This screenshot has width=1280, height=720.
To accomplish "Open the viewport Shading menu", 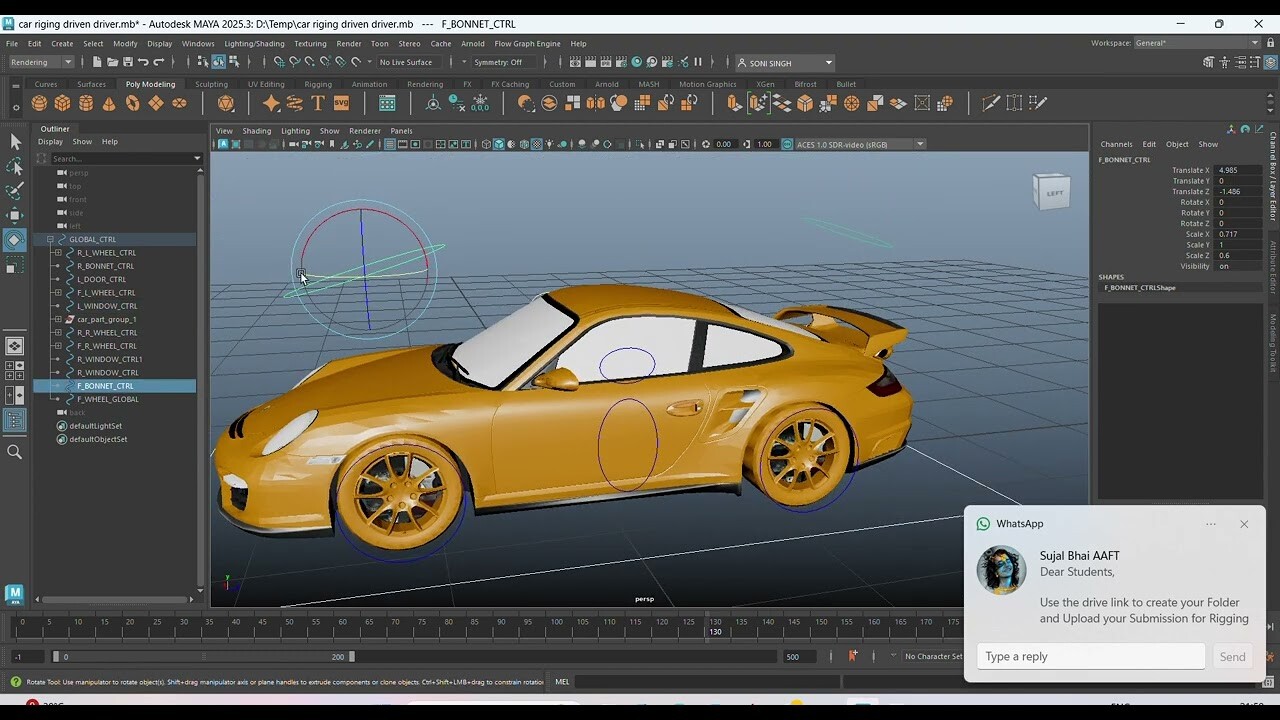I will tap(256, 131).
